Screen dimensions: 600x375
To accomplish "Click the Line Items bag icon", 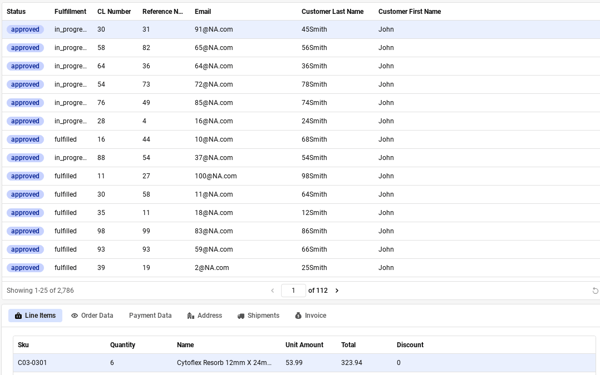I will tap(18, 316).
